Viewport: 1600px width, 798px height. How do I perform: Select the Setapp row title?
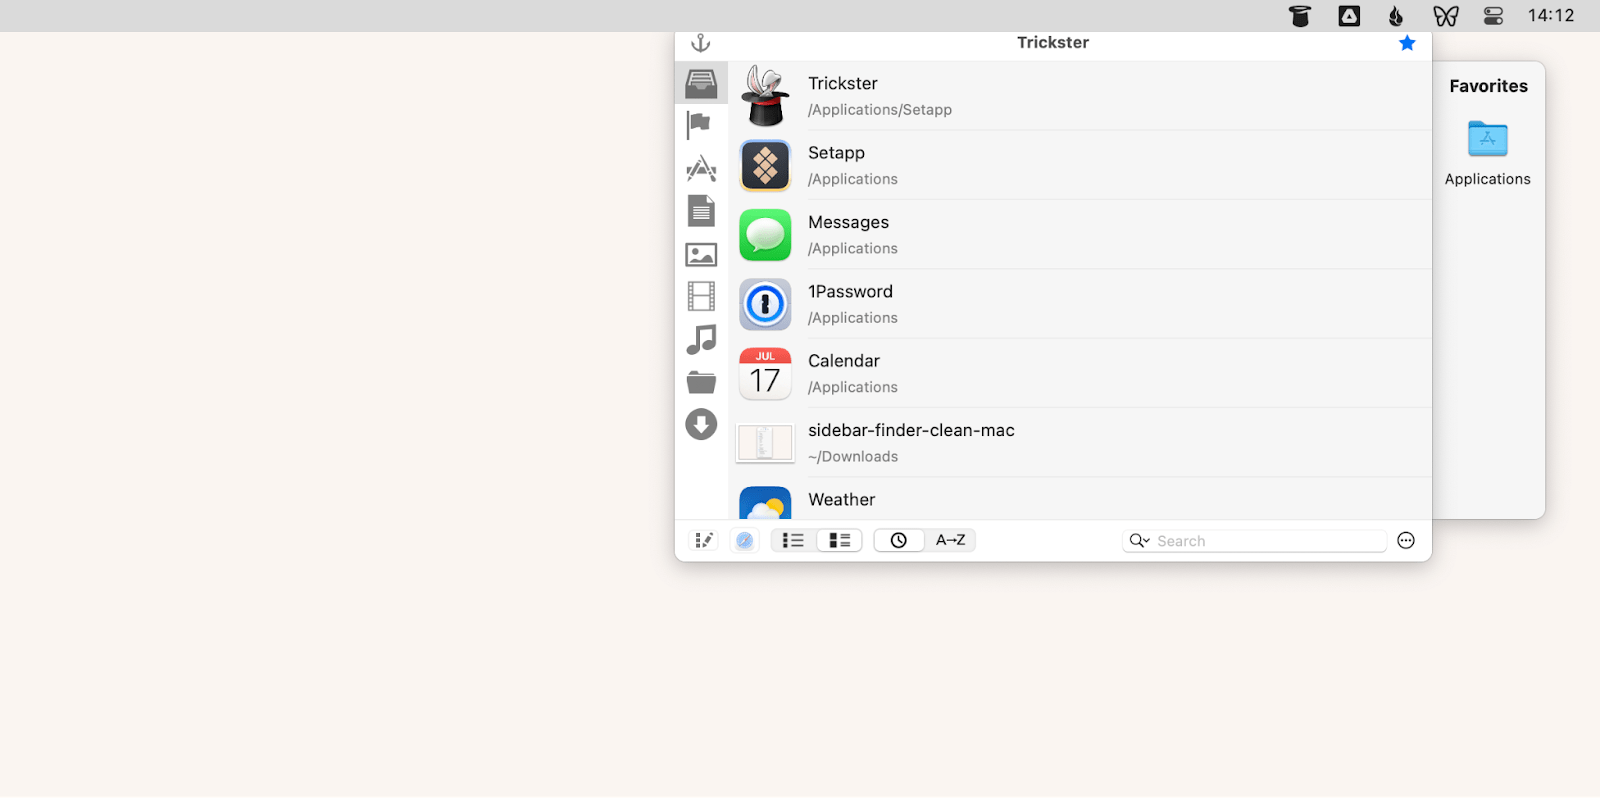836,153
